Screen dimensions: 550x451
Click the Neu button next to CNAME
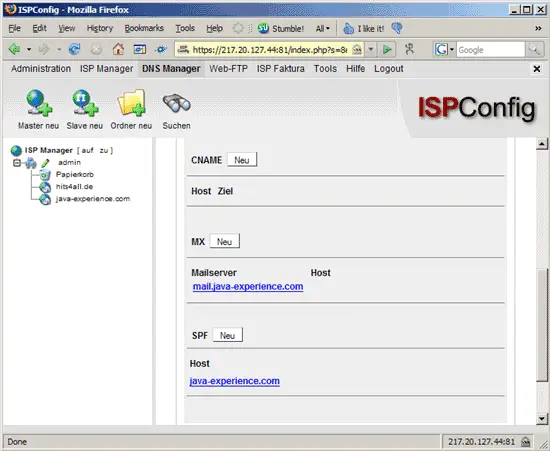242,160
